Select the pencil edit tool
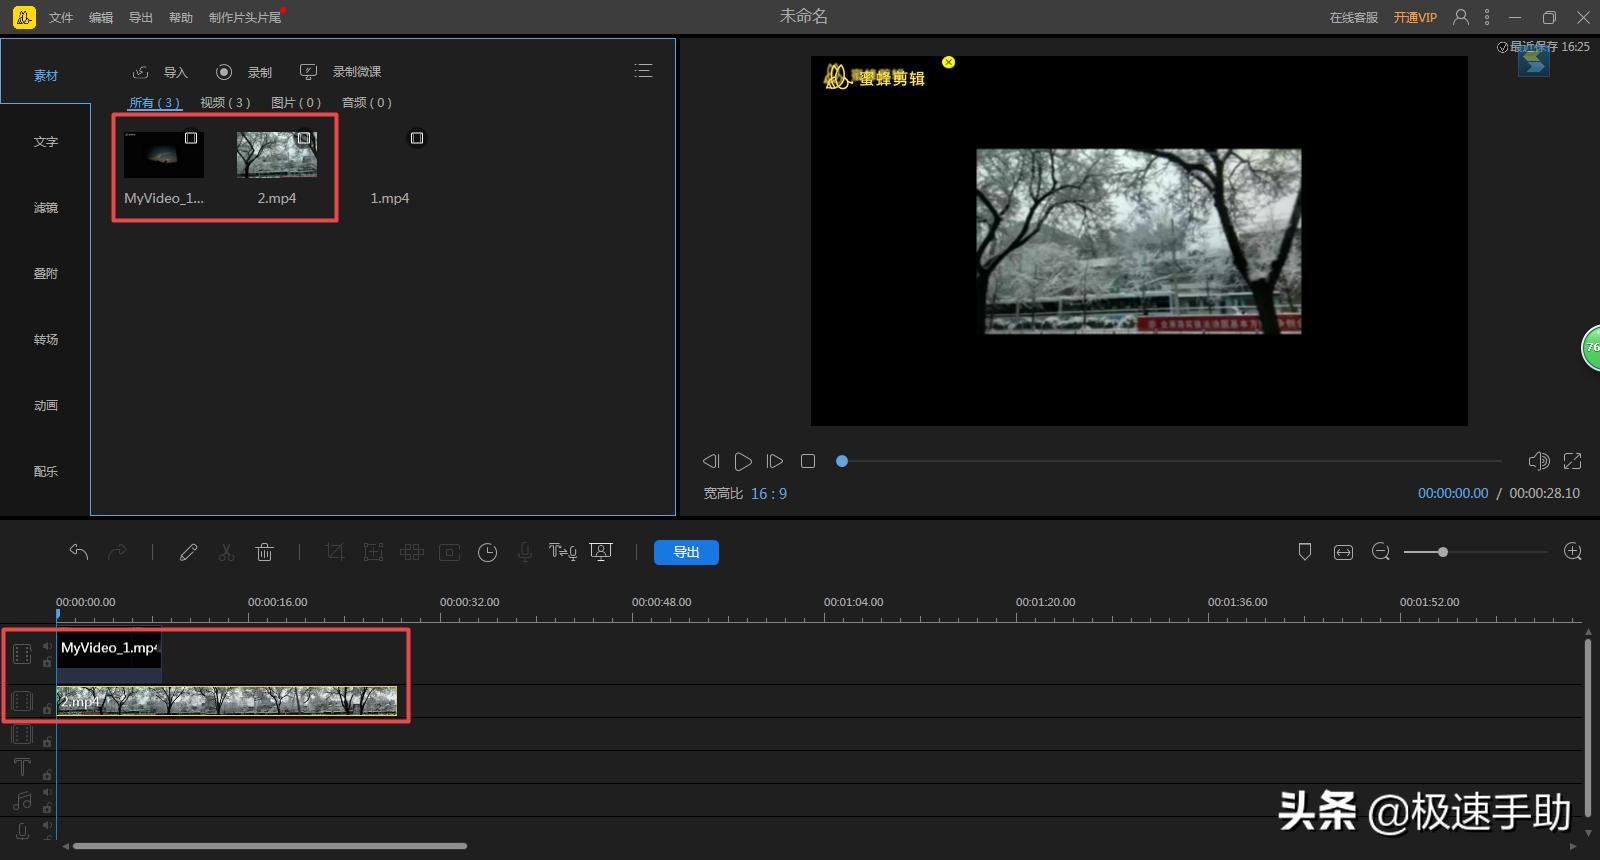Screen dimensions: 1600x860 click(188, 552)
